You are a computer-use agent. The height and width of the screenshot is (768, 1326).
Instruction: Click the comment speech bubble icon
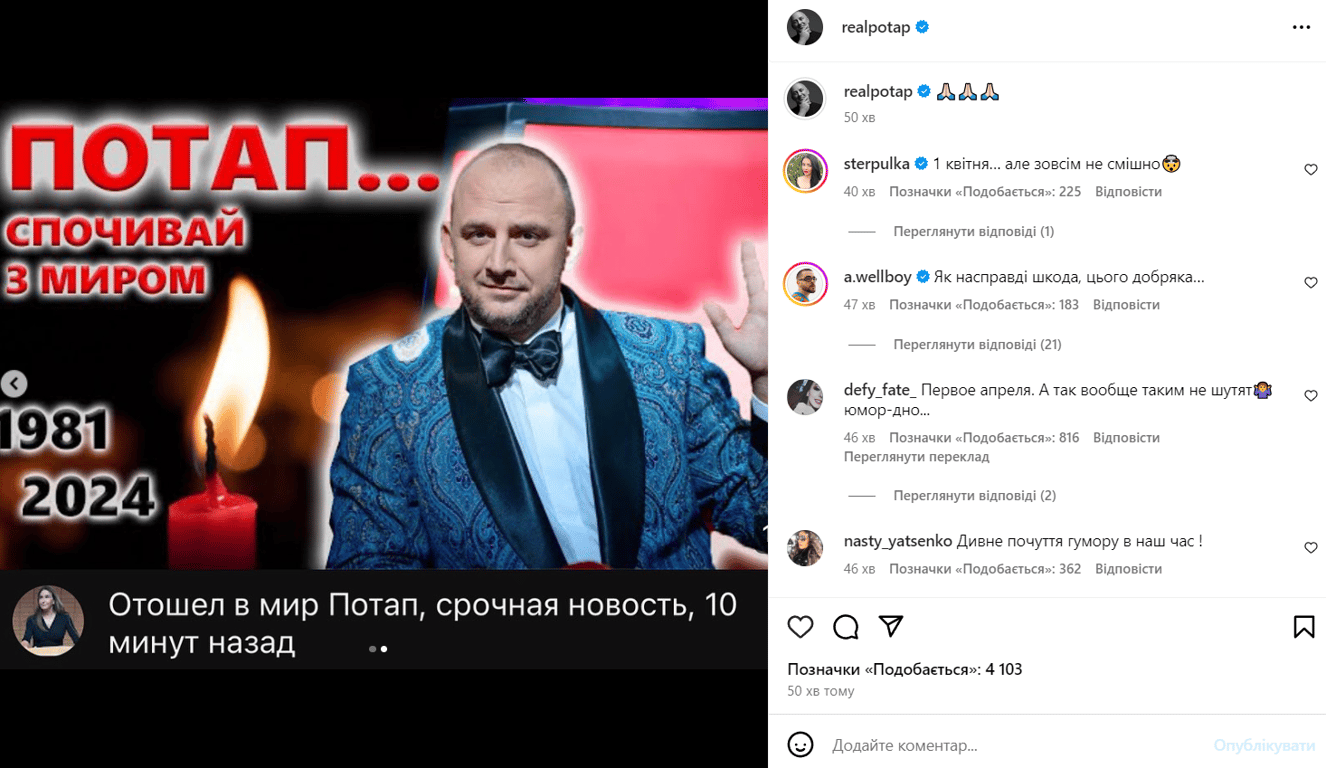[846, 627]
